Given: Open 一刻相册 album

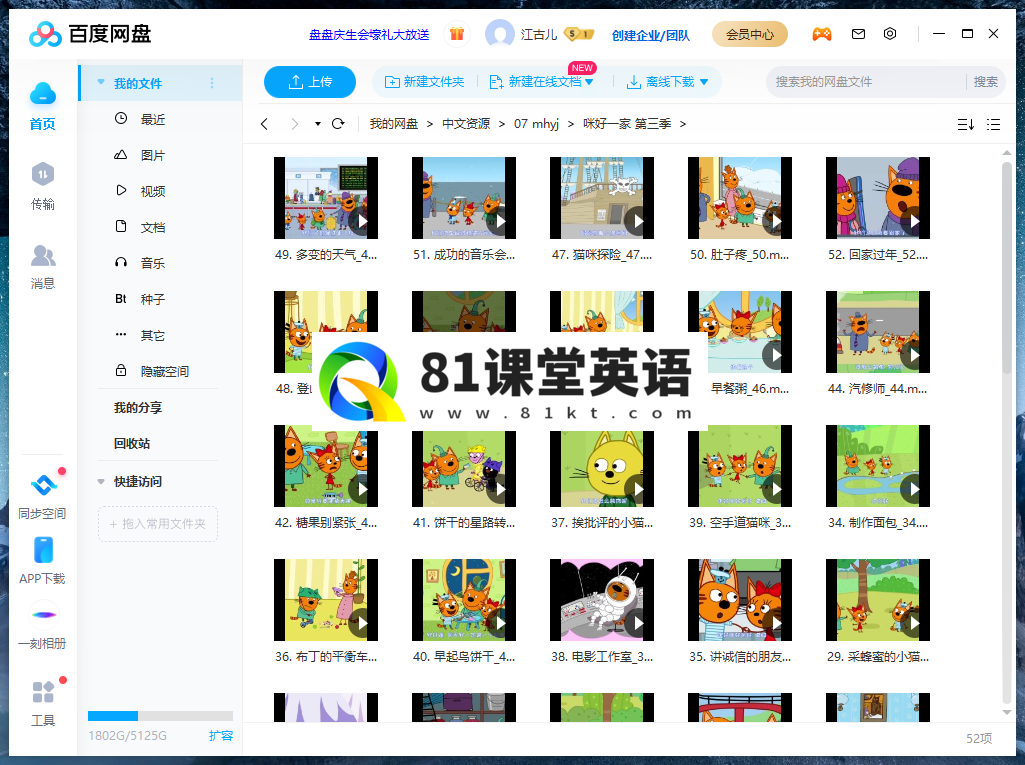Looking at the screenshot, I should pos(42,626).
